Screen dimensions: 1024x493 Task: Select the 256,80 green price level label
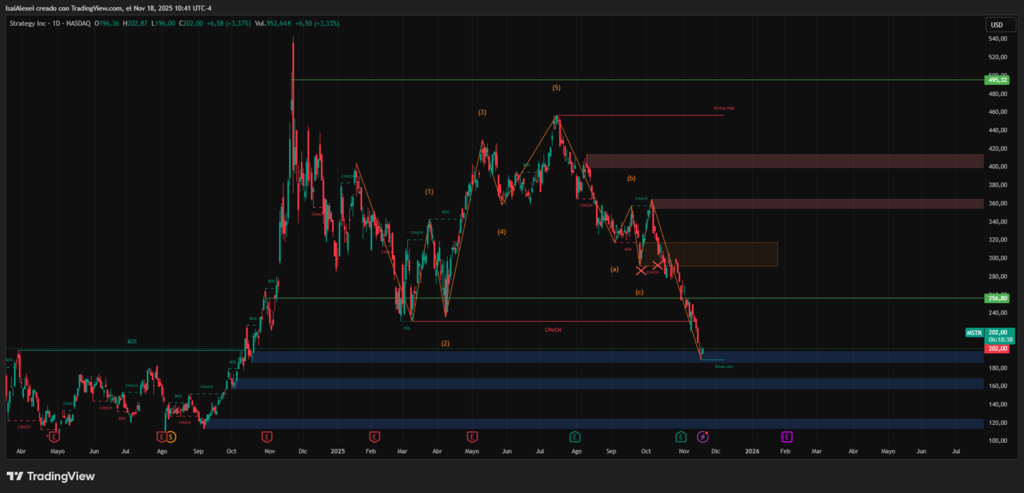tap(997, 298)
